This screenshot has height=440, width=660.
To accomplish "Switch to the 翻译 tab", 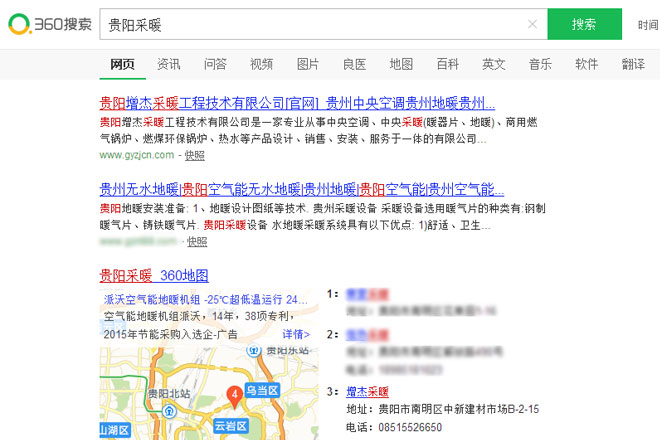I will pyautogui.click(x=633, y=64).
